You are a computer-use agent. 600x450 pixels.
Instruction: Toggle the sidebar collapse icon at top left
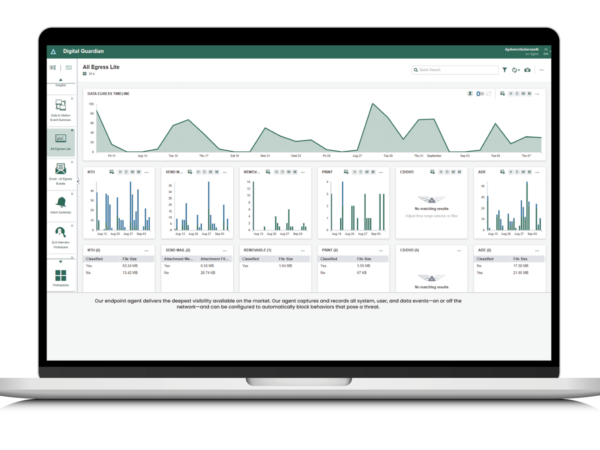[53, 68]
